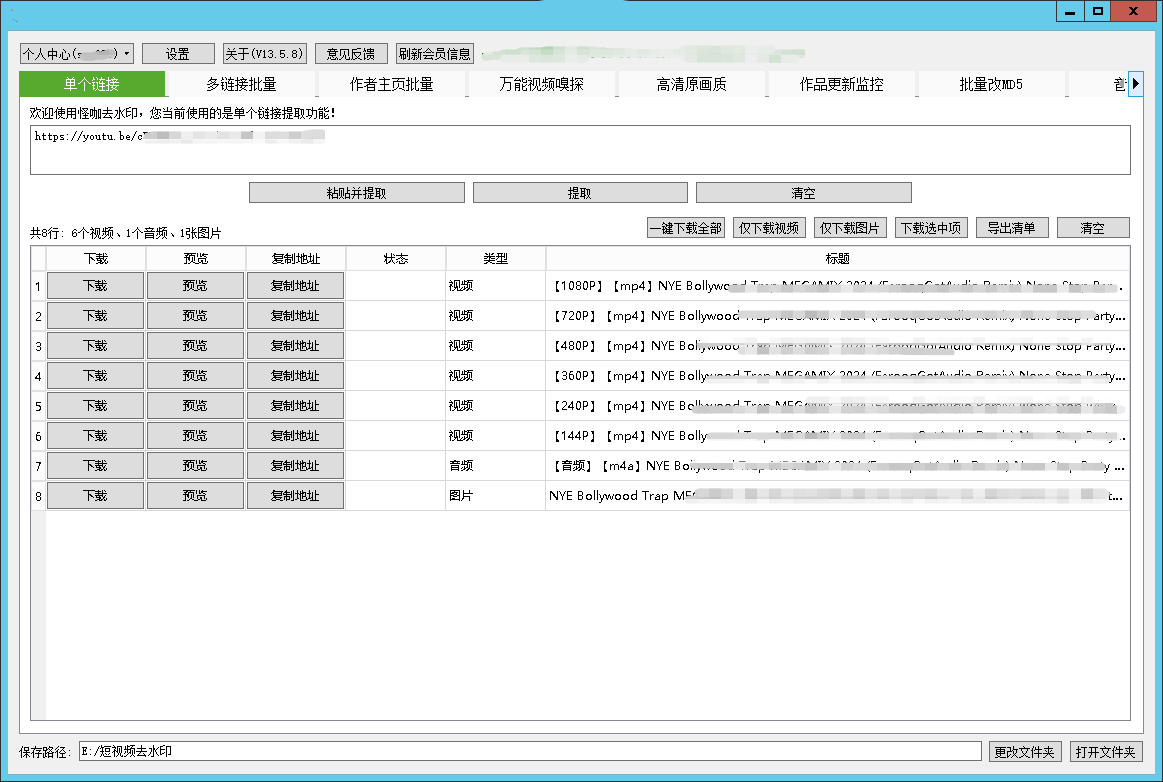Export the list with 导出清单

point(1012,228)
